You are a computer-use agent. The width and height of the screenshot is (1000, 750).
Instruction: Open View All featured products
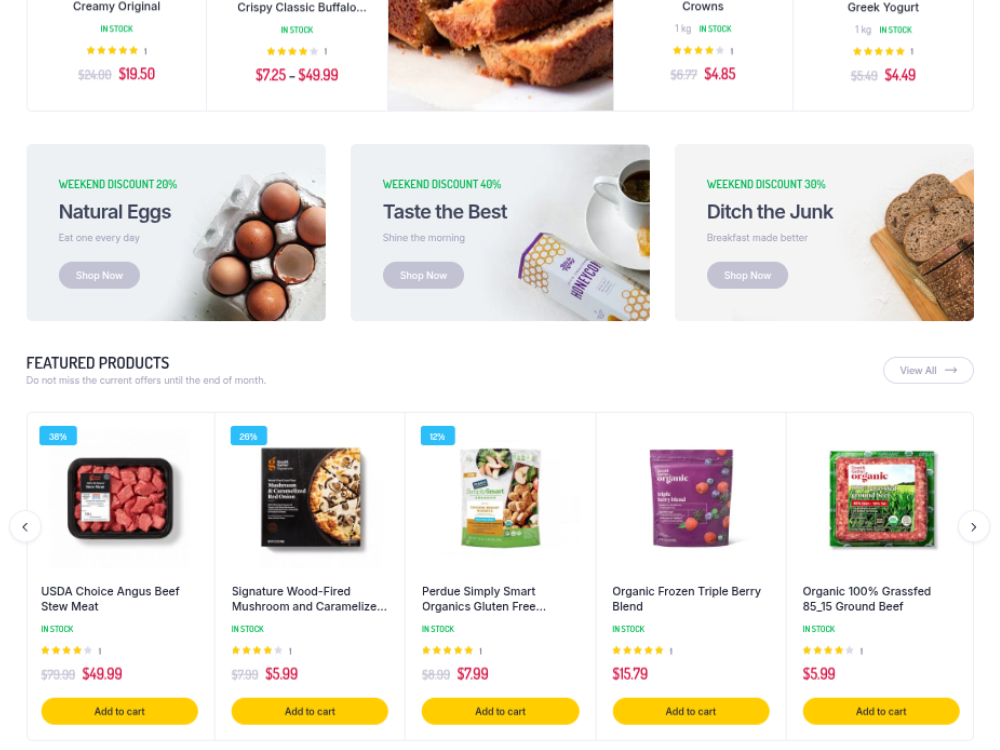pyautogui.click(x=928, y=371)
